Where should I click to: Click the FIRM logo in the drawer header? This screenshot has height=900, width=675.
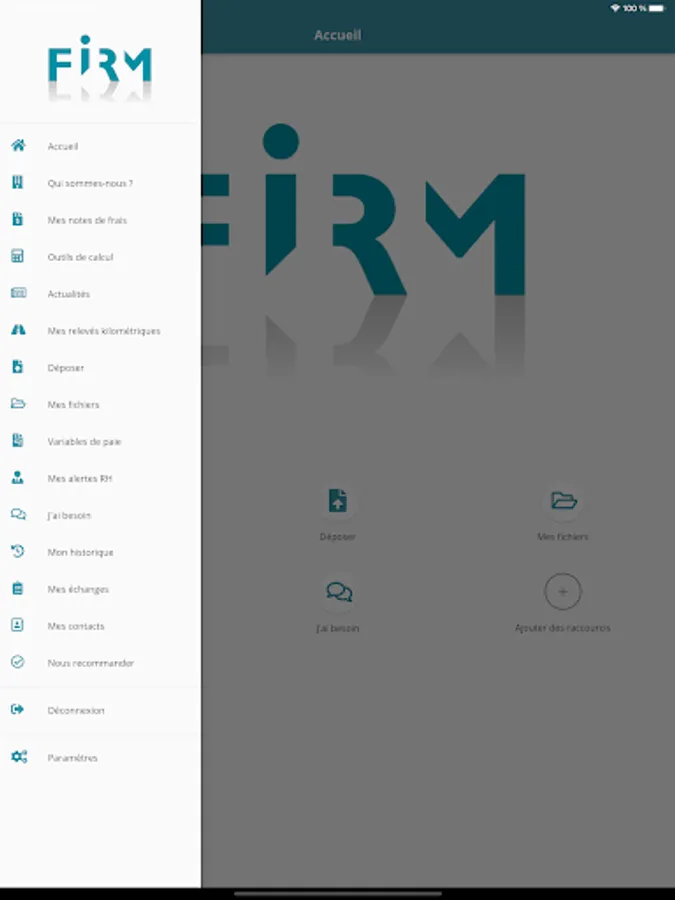point(100,68)
